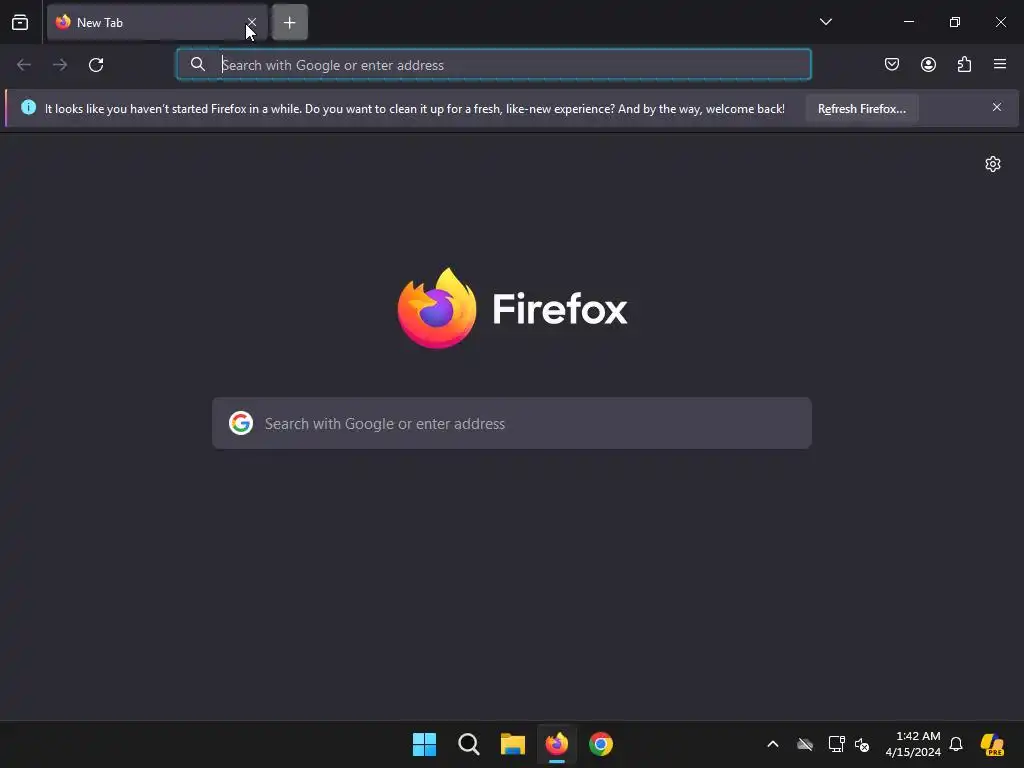Image resolution: width=1024 pixels, height=768 pixels.
Task: Select the New Tab tab
Action: [x=157, y=23]
